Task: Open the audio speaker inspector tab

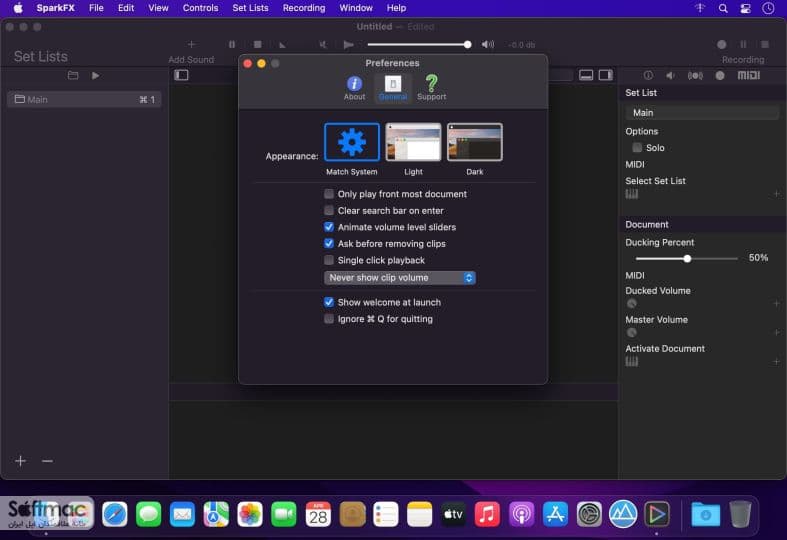Action: coord(670,75)
